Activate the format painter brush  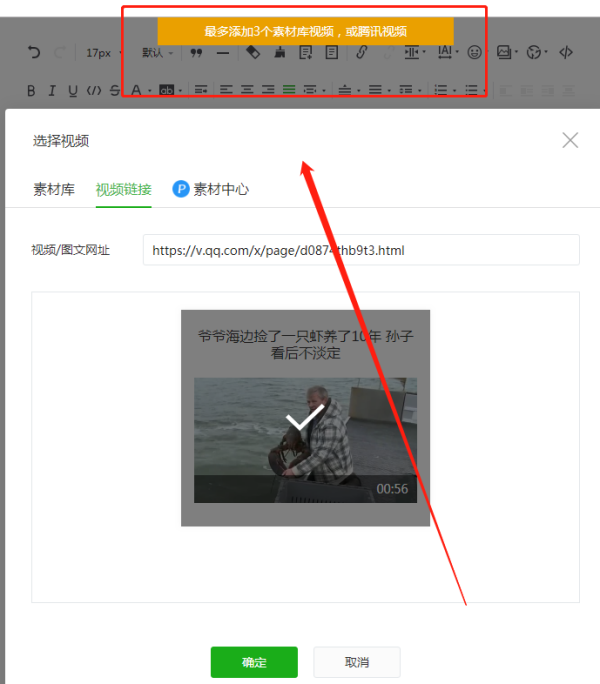280,52
